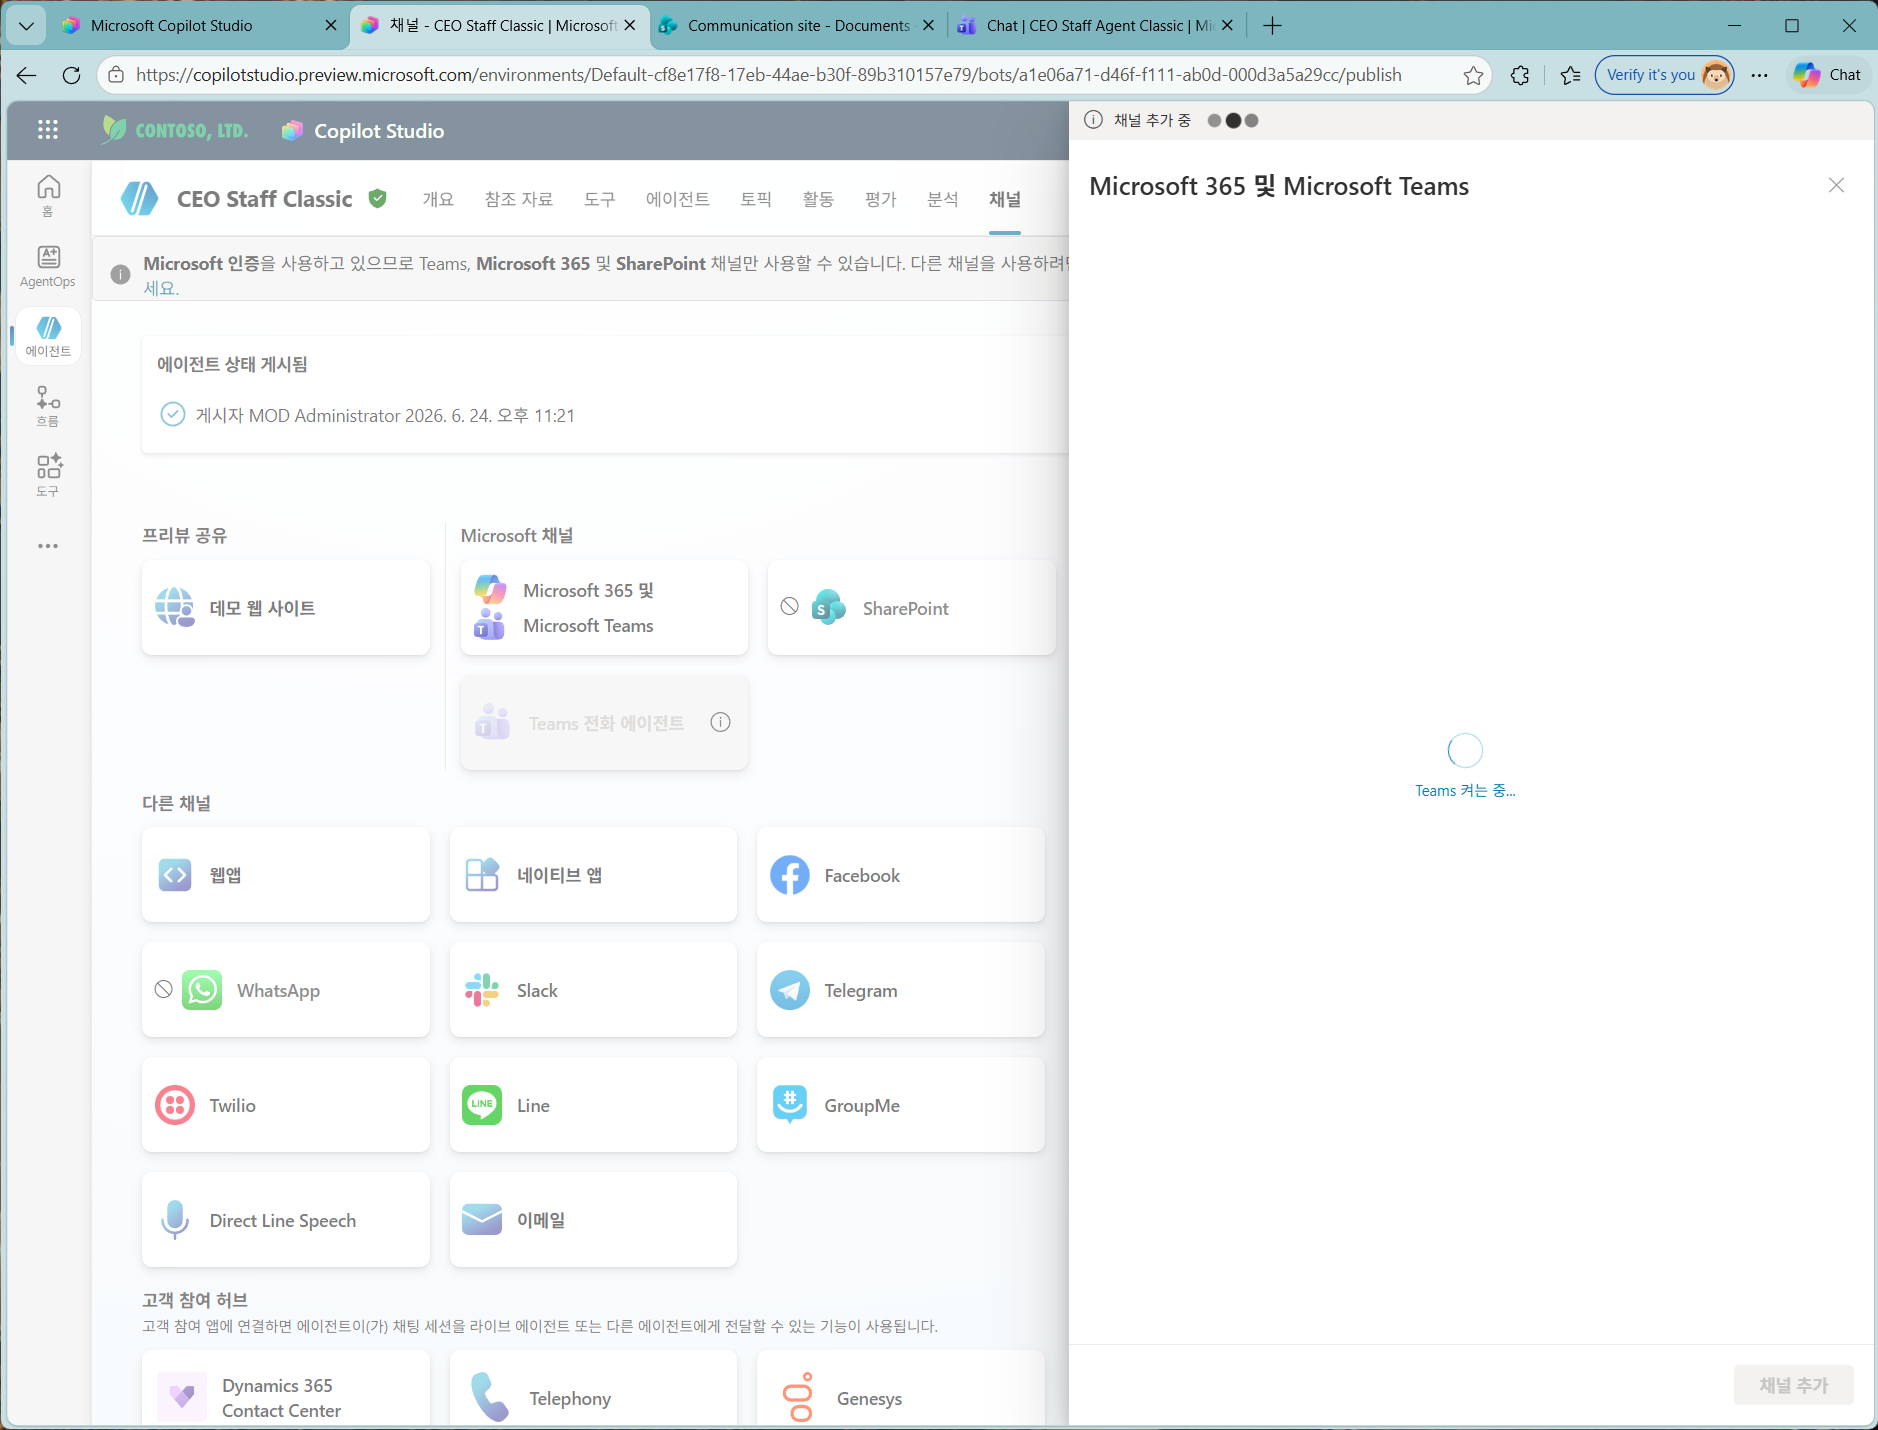Viewport: 1878px width, 1430px height.
Task: Click the Contoso, Ltd. logo
Action: 175,130
